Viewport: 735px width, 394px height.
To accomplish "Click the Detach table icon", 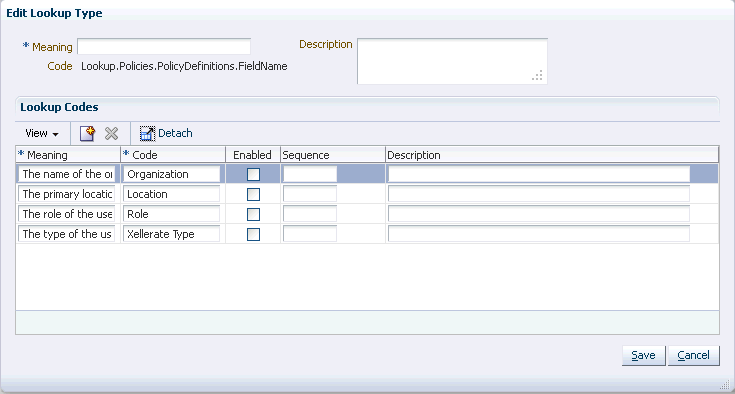I will click(x=147, y=134).
